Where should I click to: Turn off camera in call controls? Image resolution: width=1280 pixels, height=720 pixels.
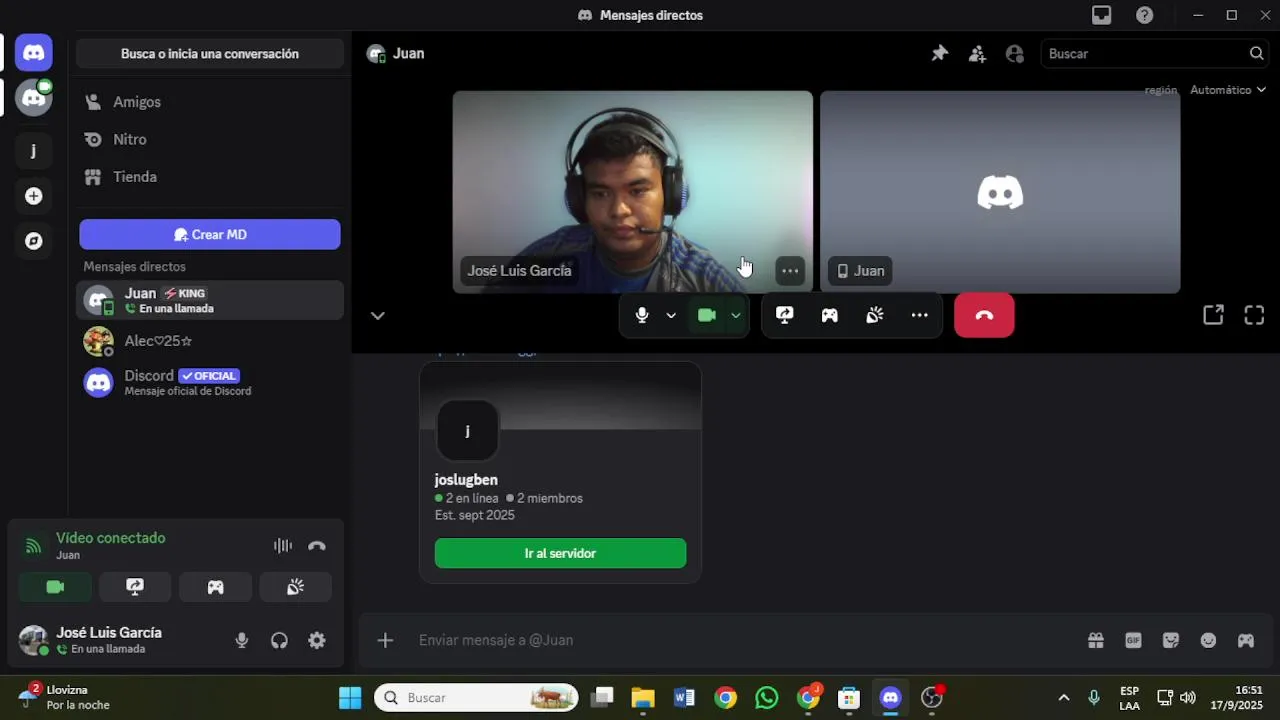[707, 315]
